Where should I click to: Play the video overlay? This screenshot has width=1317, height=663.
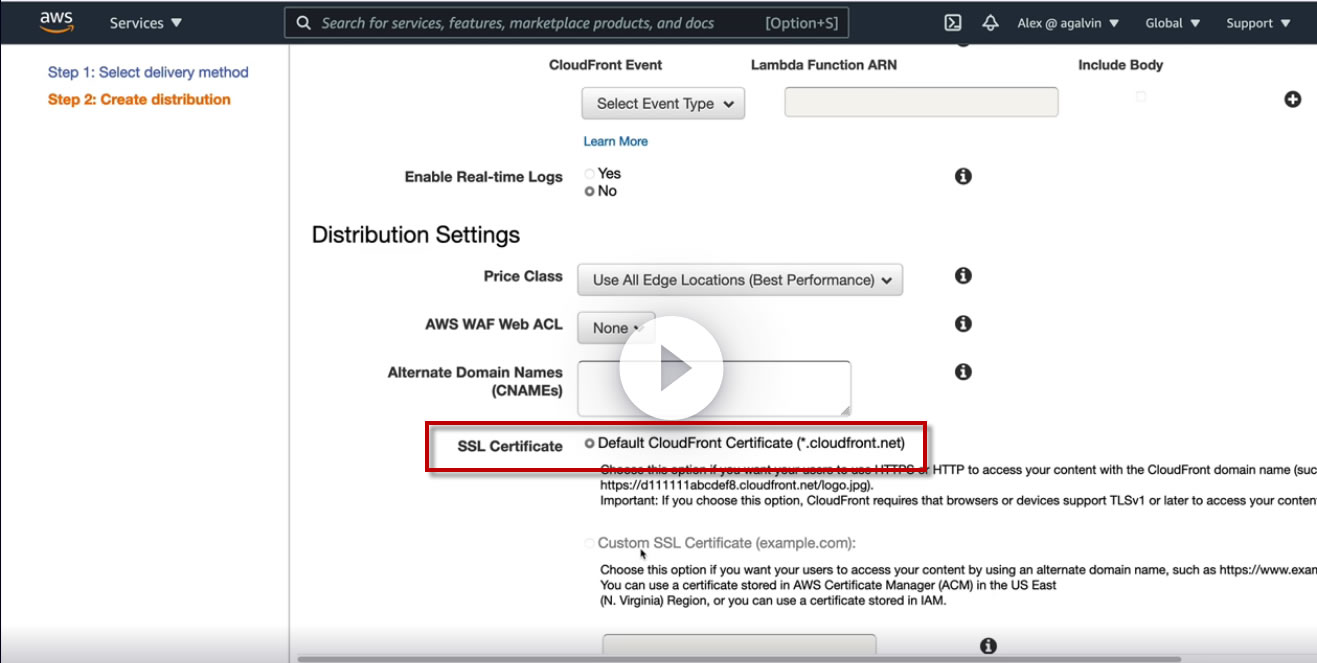[671, 368]
